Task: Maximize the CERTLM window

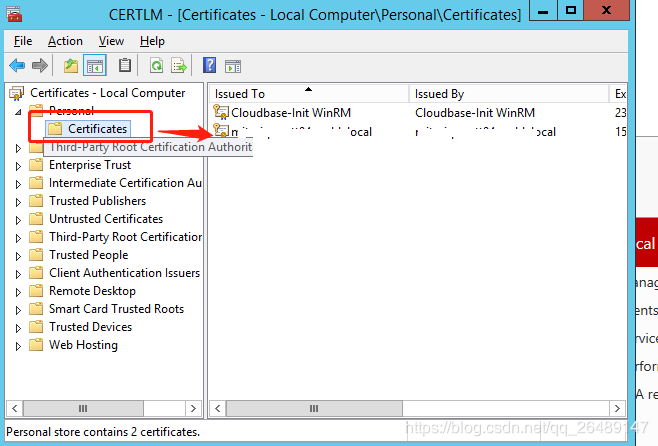Action: coord(570,10)
